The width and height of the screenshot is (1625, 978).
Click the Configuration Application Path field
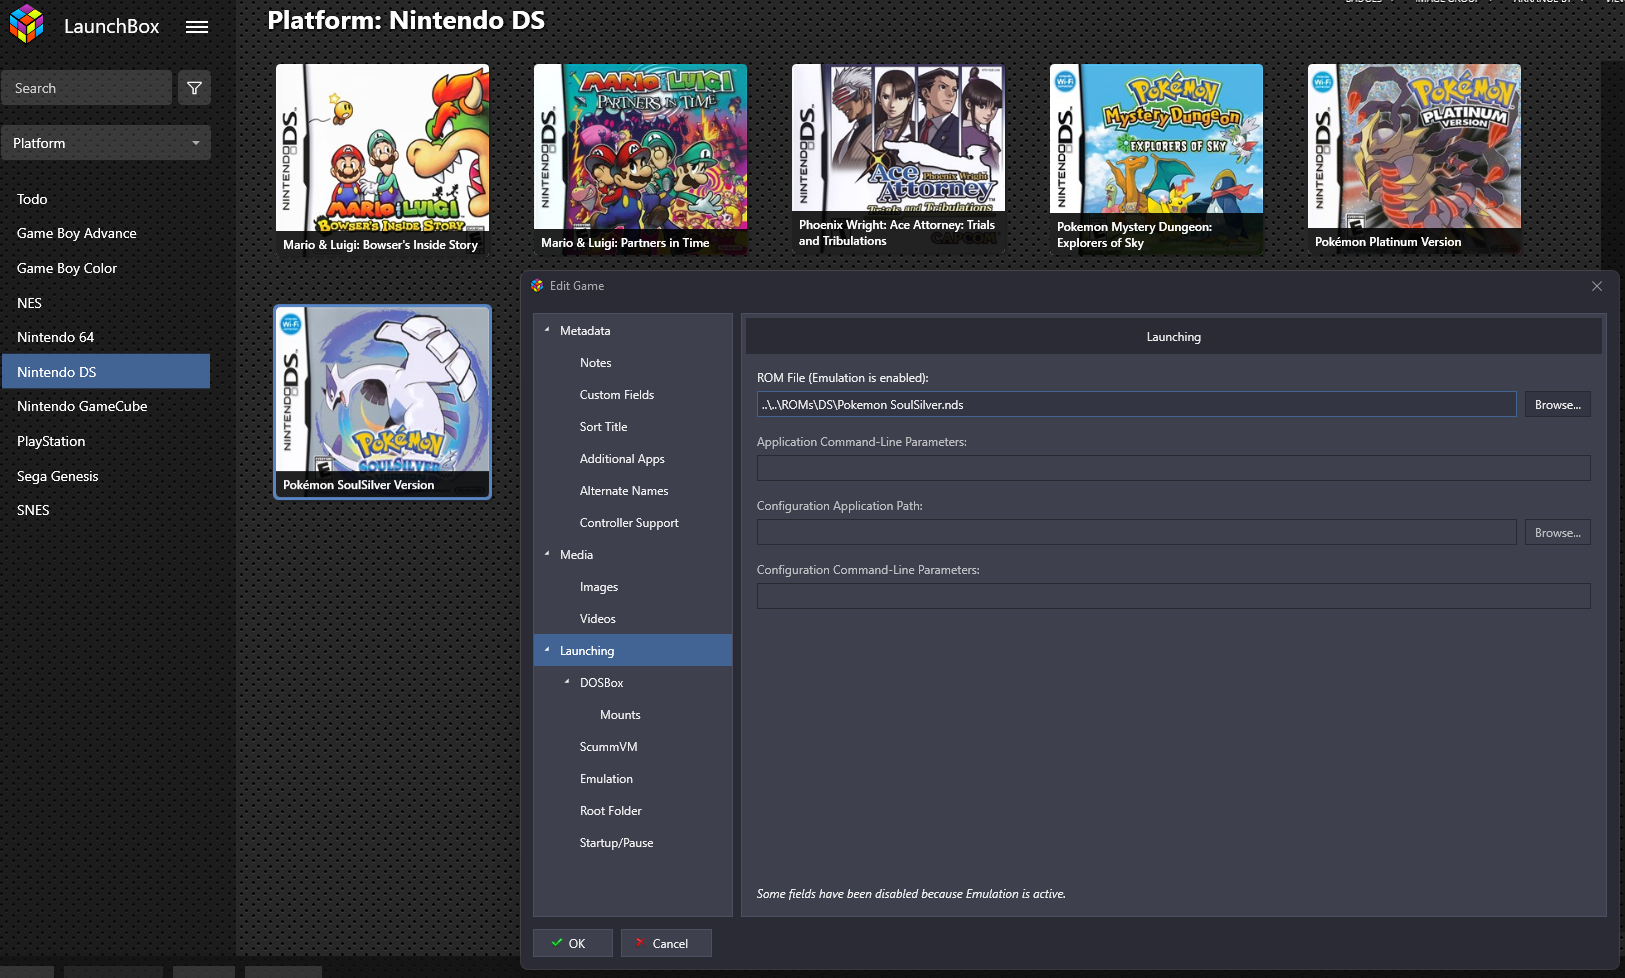click(1136, 532)
